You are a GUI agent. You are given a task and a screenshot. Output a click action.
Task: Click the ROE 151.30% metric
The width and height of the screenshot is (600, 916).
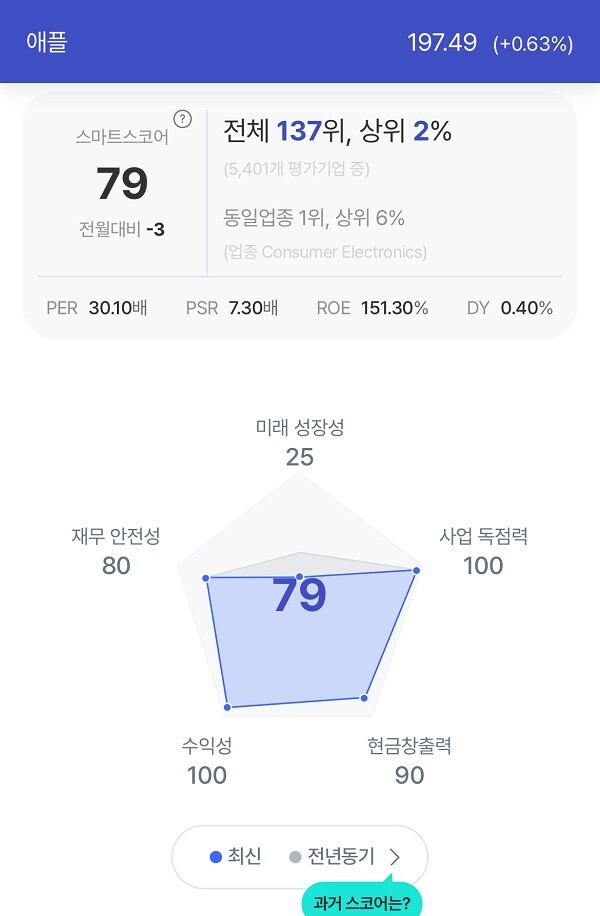(x=372, y=308)
